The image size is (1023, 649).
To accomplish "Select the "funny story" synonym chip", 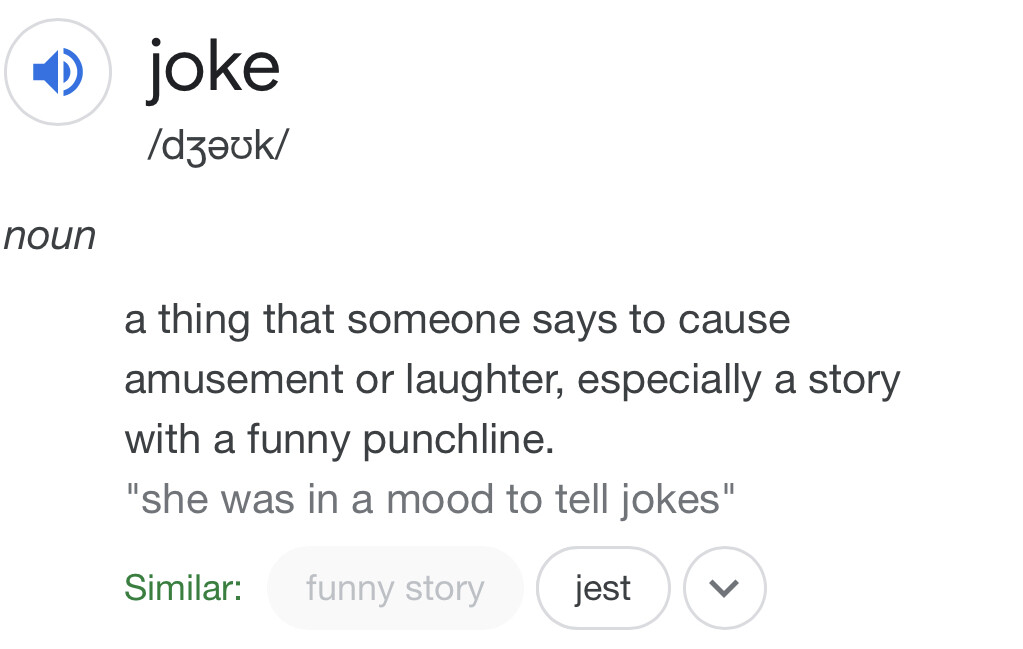I will coord(395,588).
